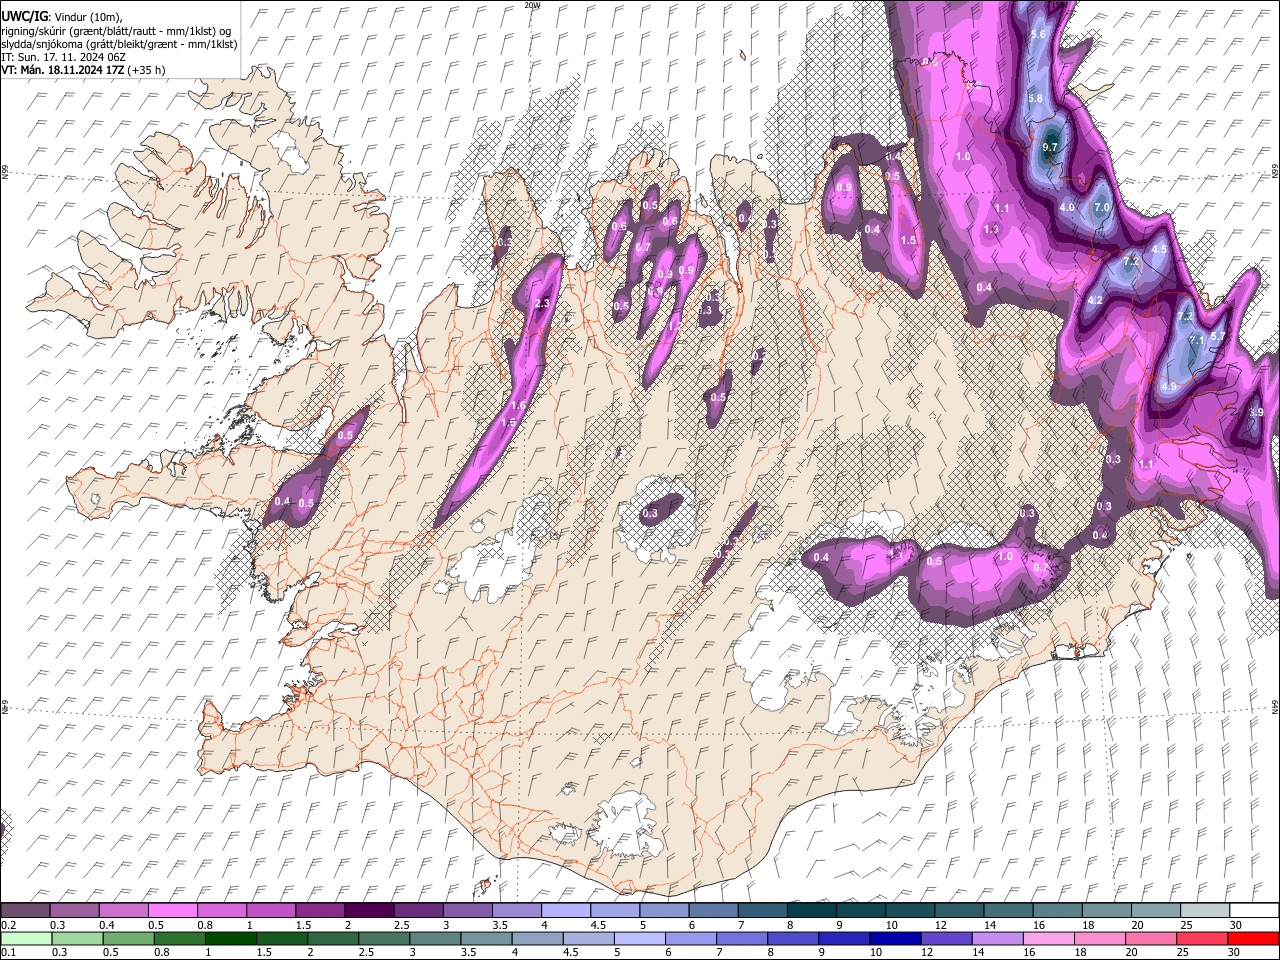Click the 'UWC/IG: Vindur (10m)' title text
The height and width of the screenshot is (960, 1280).
pos(62,15)
